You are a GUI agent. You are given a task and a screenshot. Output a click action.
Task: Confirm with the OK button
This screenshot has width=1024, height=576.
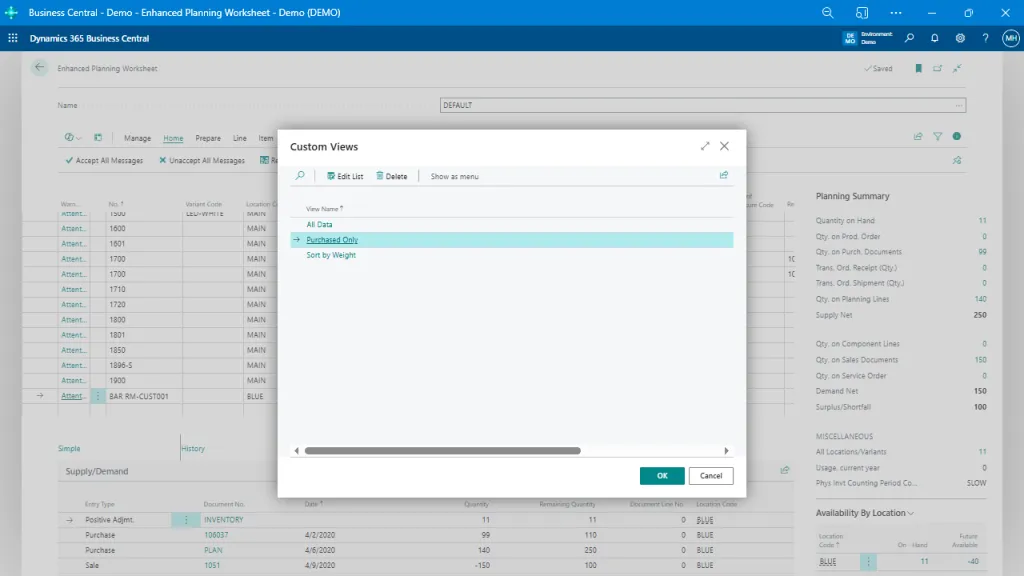(661, 475)
